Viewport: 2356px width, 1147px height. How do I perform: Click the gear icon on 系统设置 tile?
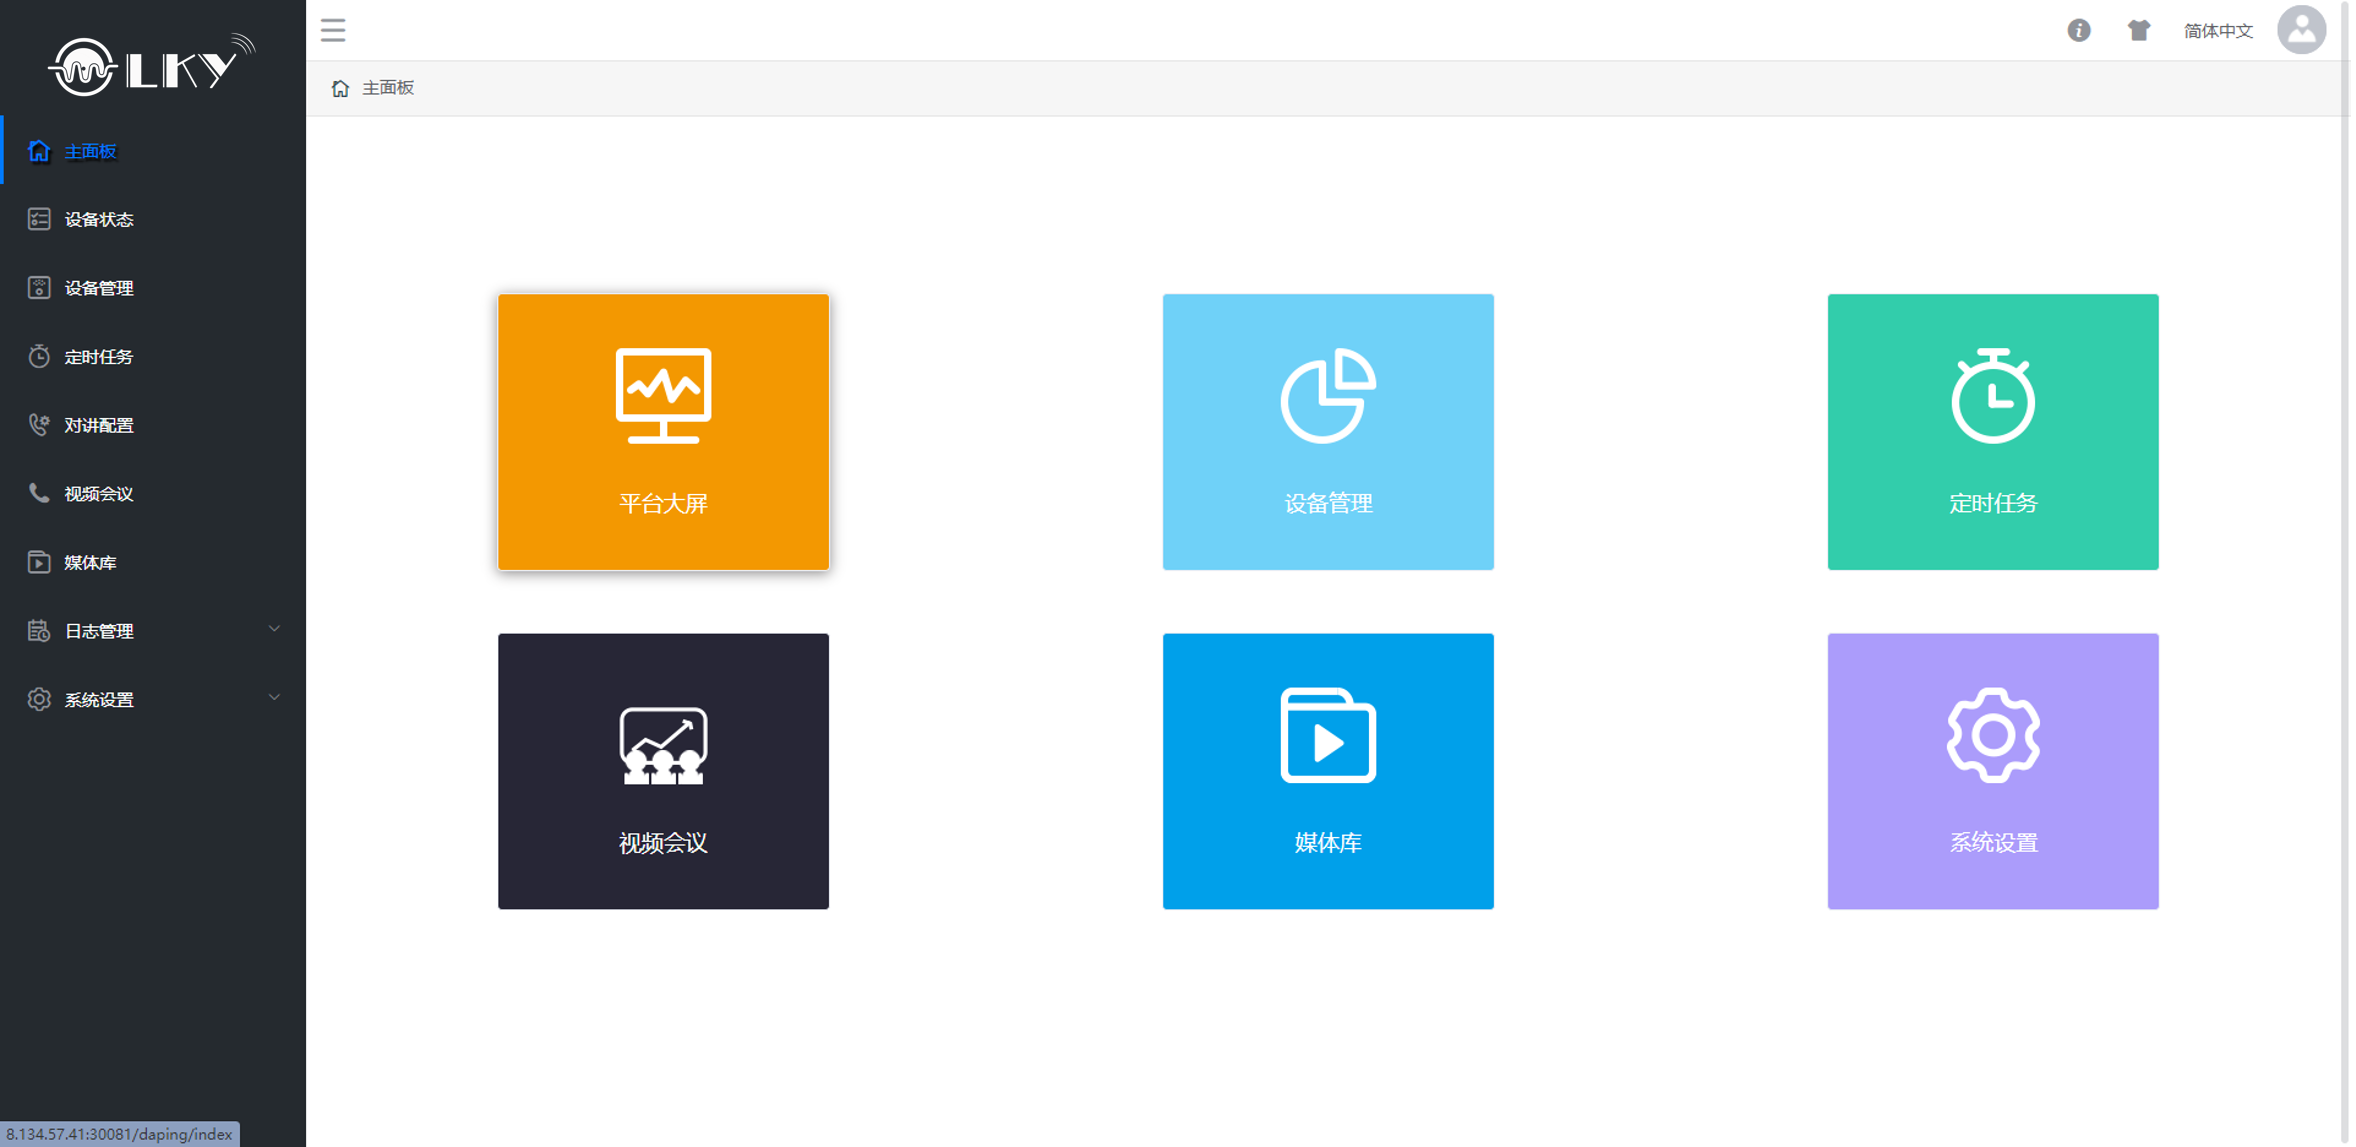1991,735
